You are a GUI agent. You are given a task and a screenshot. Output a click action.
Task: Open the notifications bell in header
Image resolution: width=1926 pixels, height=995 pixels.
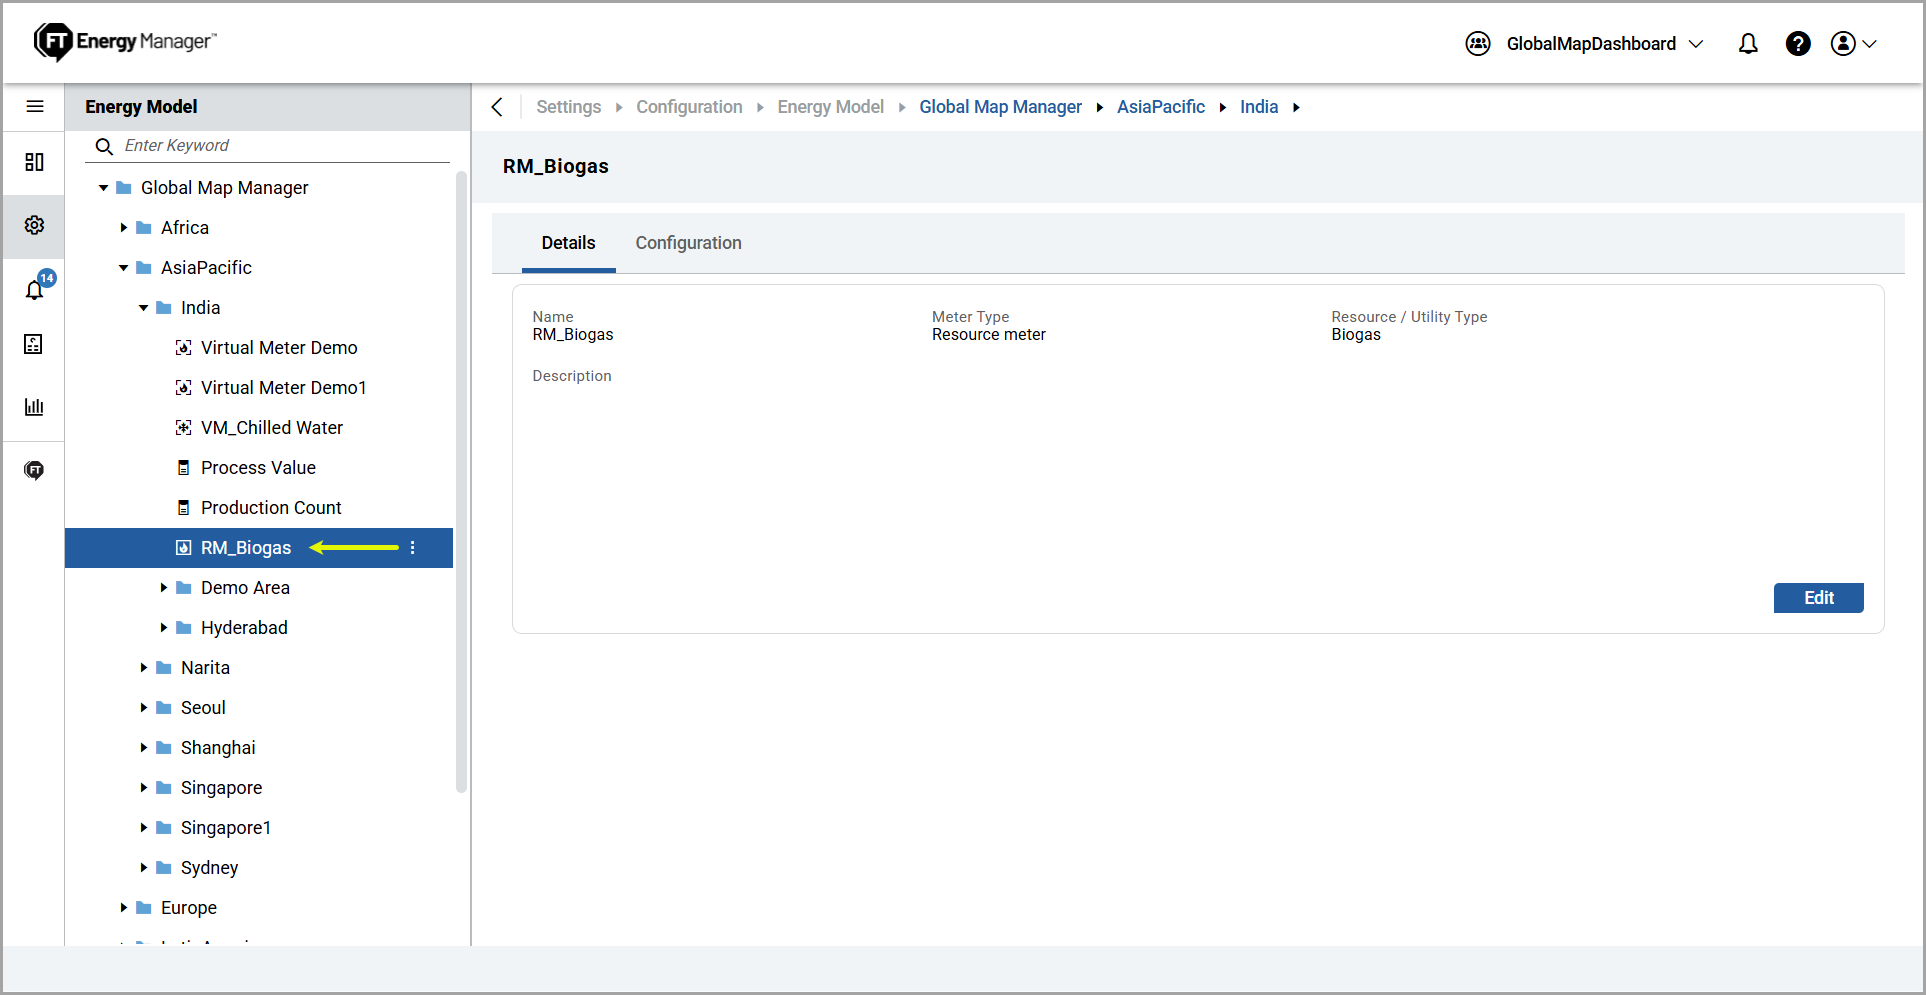tap(1748, 44)
